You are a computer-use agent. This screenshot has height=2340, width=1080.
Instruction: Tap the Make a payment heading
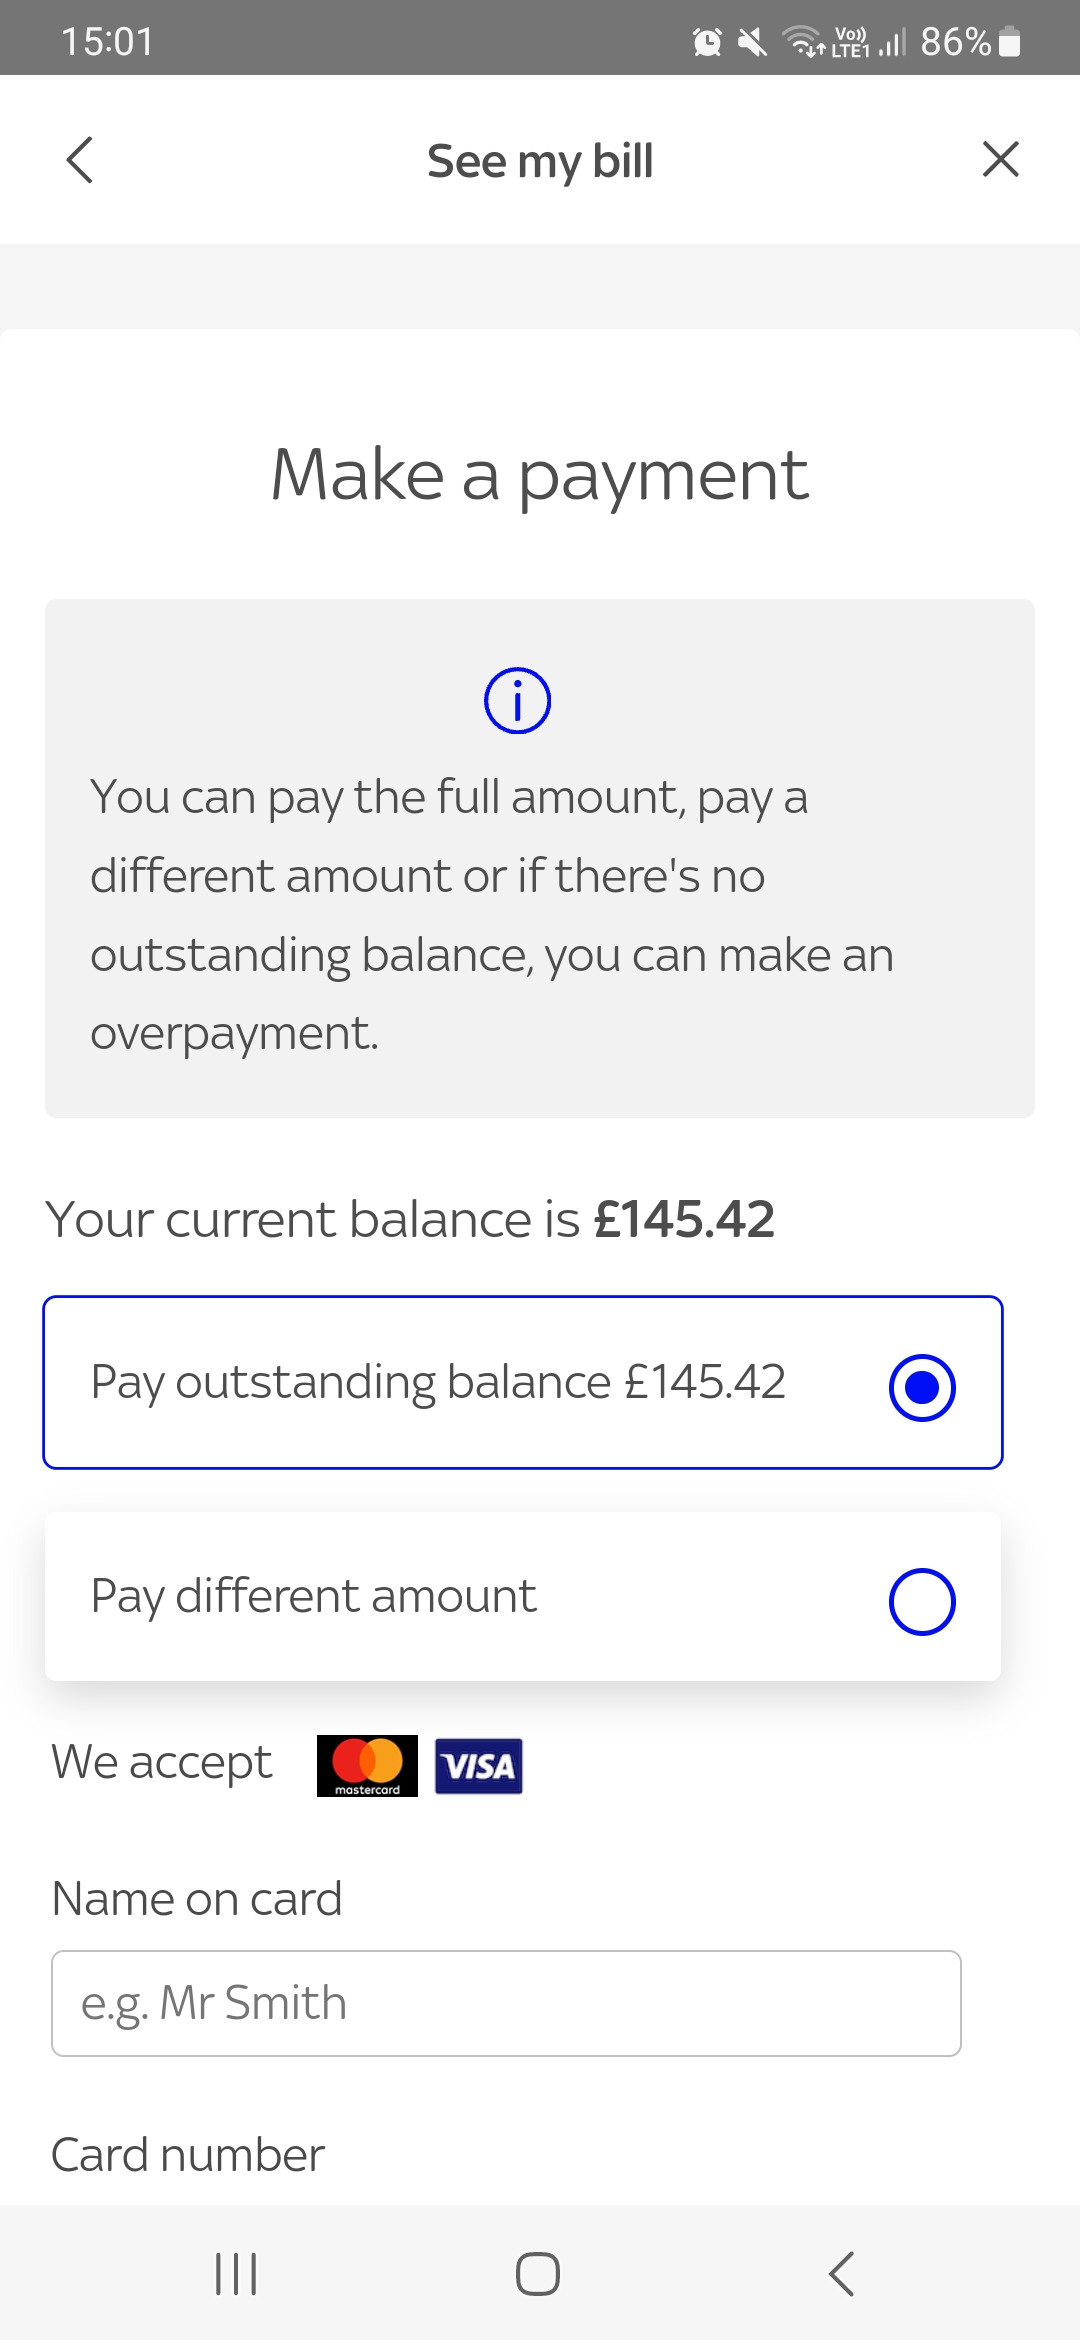click(x=540, y=472)
